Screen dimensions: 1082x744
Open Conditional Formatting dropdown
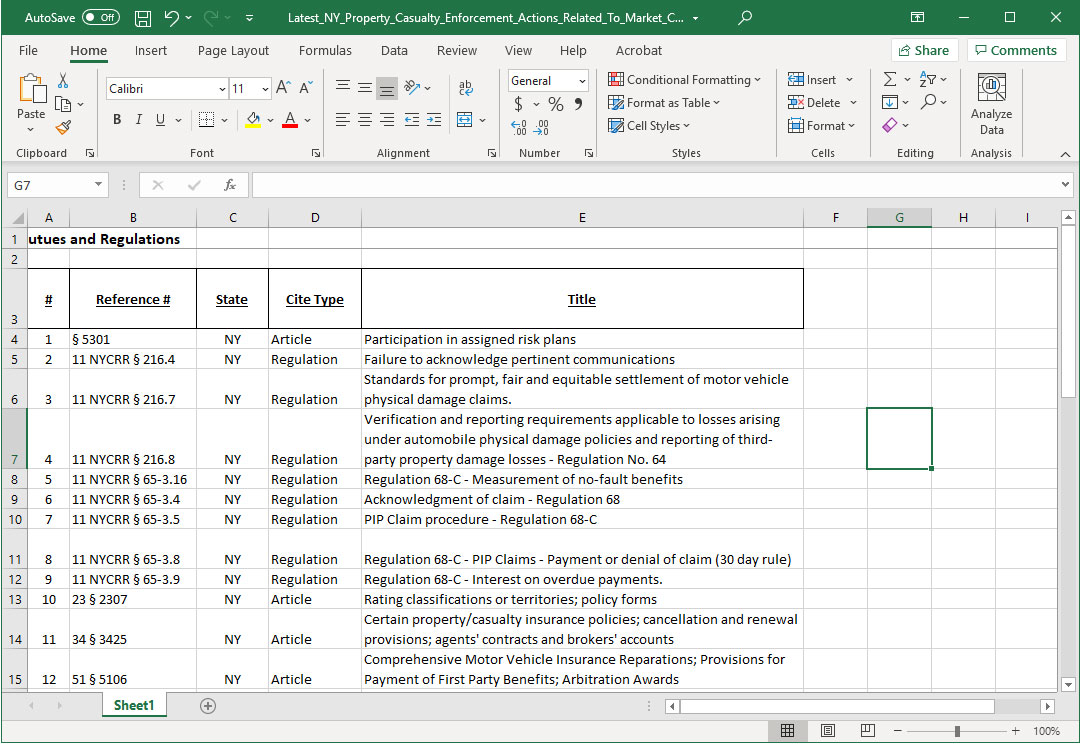685,79
